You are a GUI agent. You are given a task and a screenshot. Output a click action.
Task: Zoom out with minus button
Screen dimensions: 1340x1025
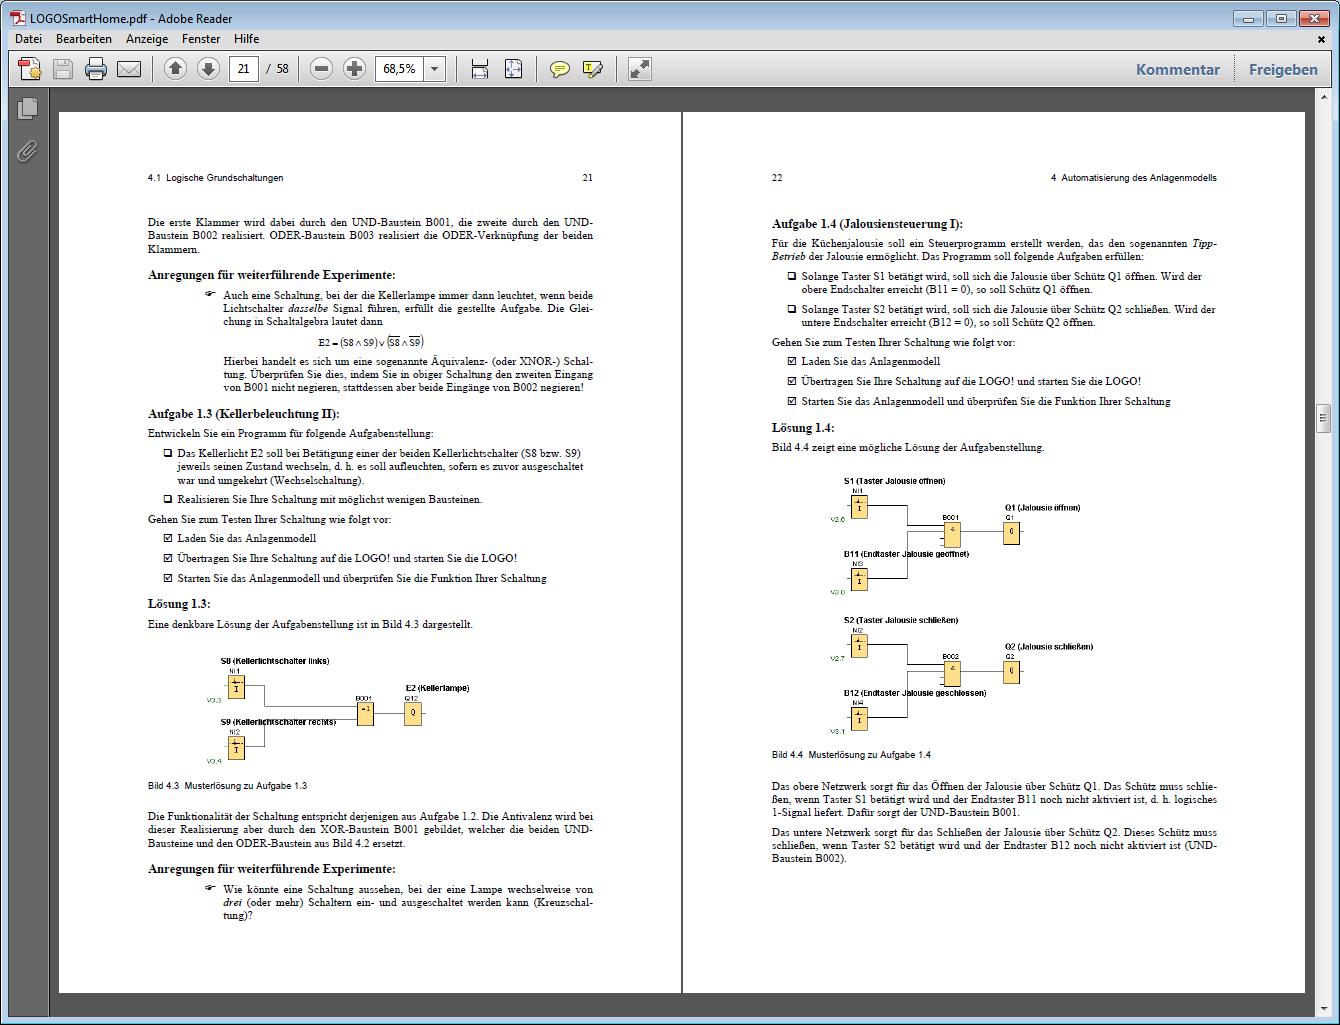(321, 68)
